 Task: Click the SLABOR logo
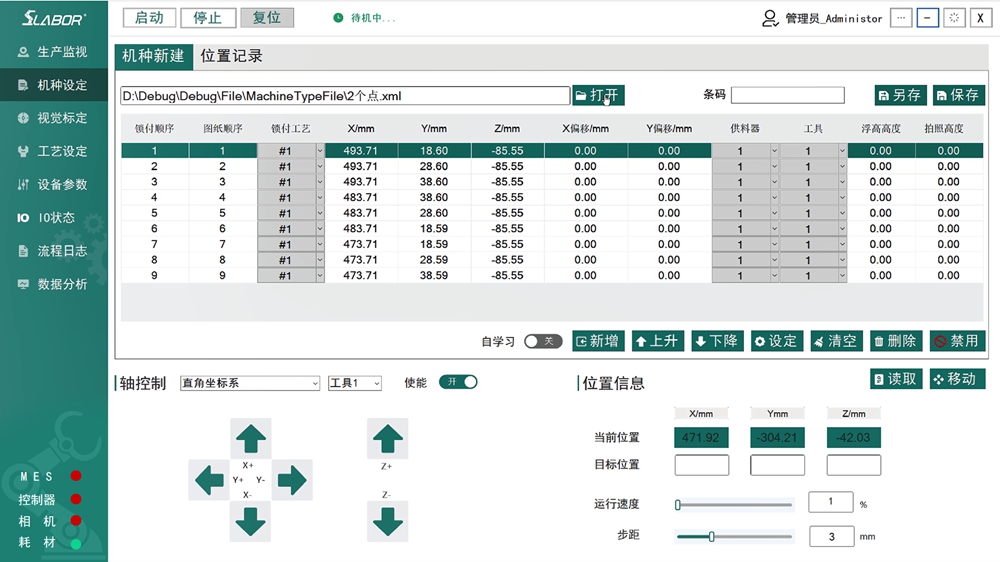click(x=54, y=18)
